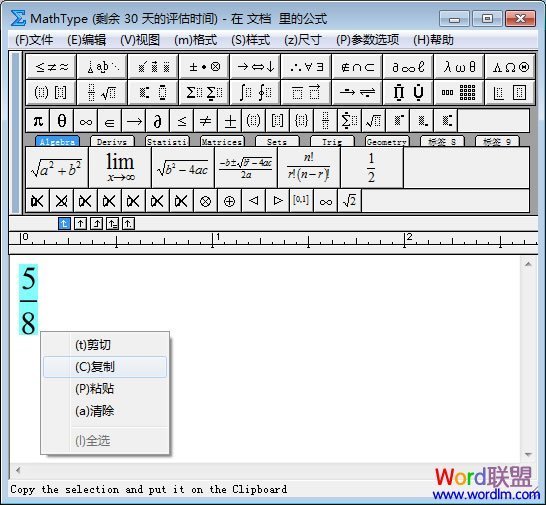Choose Cut (剪切) from the context menu
The height and width of the screenshot is (505, 546).
point(105,344)
